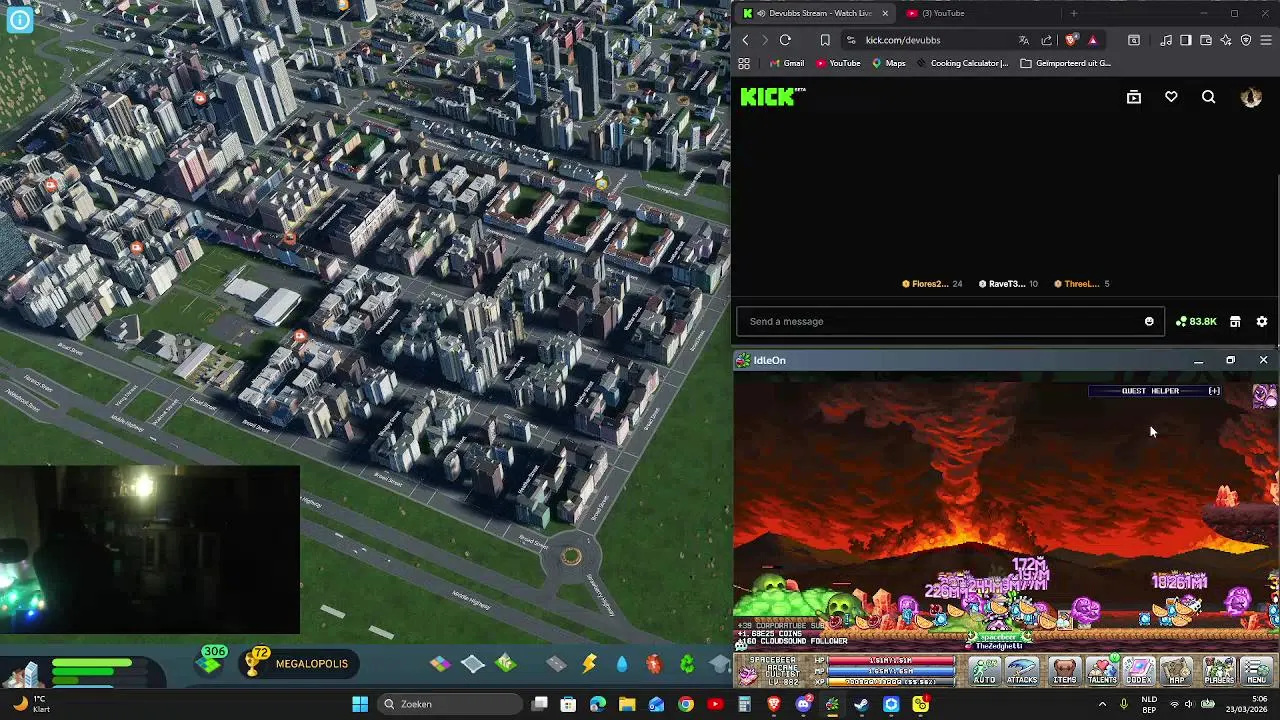The width and height of the screenshot is (1280, 720).
Task: Open ATTACKS panel in IdleOn
Action: [1022, 671]
